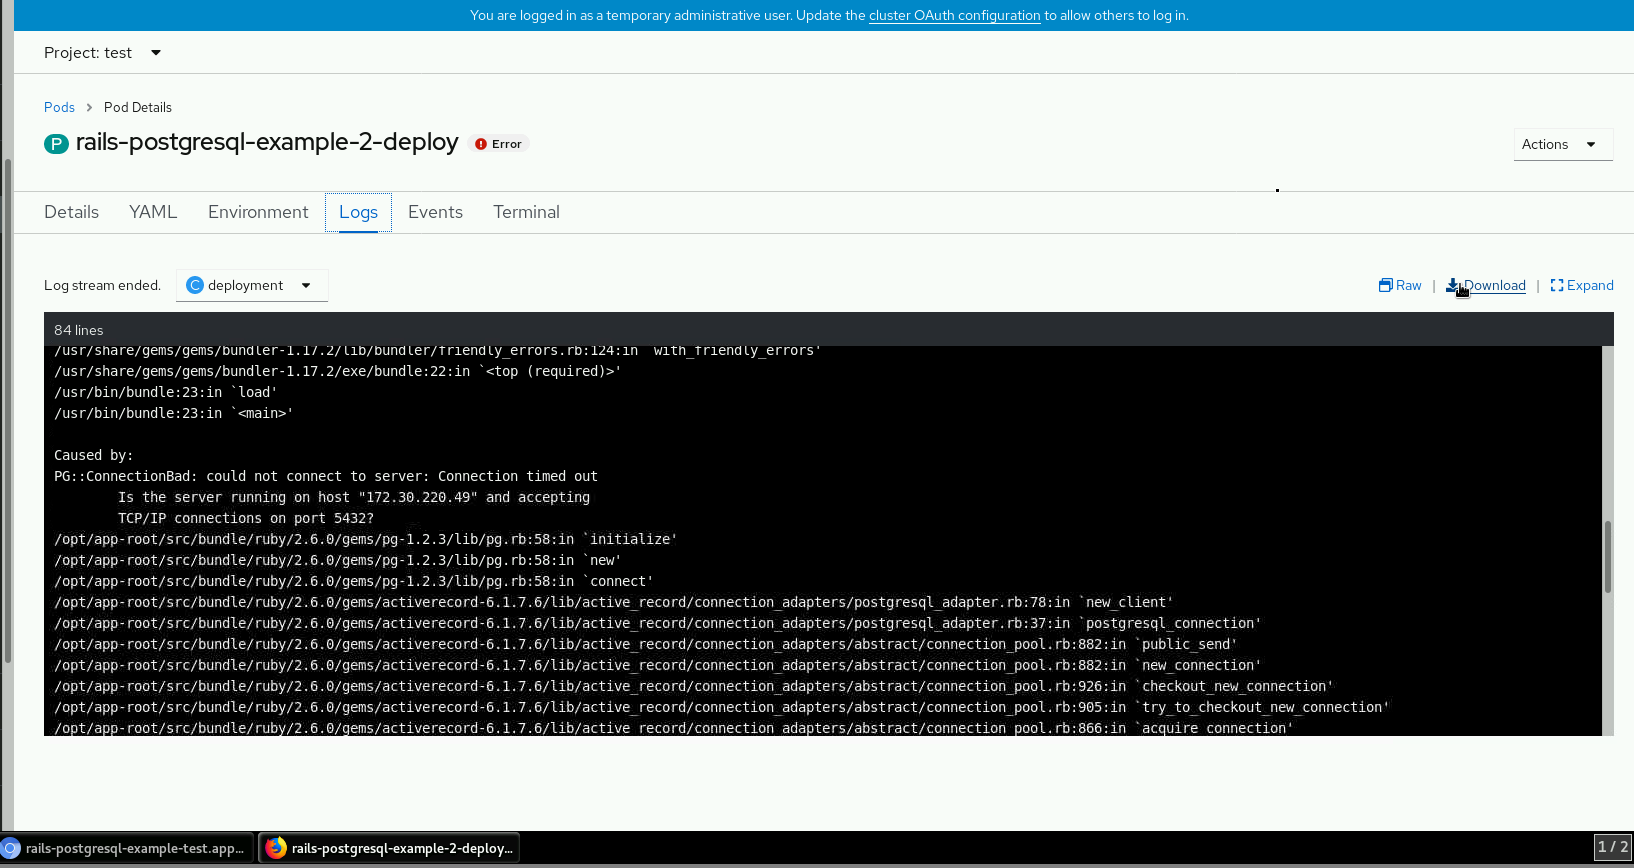The image size is (1634, 868).
Task: Click the connection_pool.rb:882 `public_send' line
Action: [x=646, y=644]
